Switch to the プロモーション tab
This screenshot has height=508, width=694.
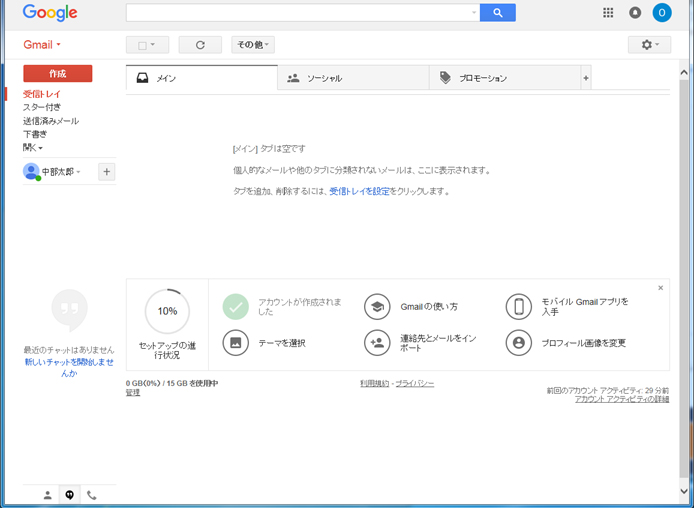point(505,78)
